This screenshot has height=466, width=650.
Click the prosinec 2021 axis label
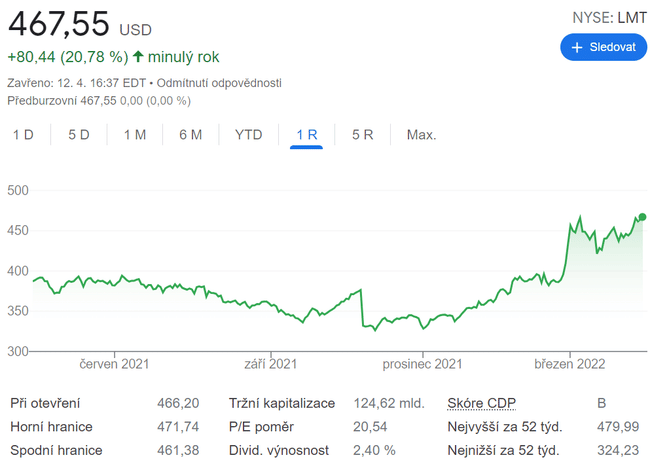(x=423, y=365)
